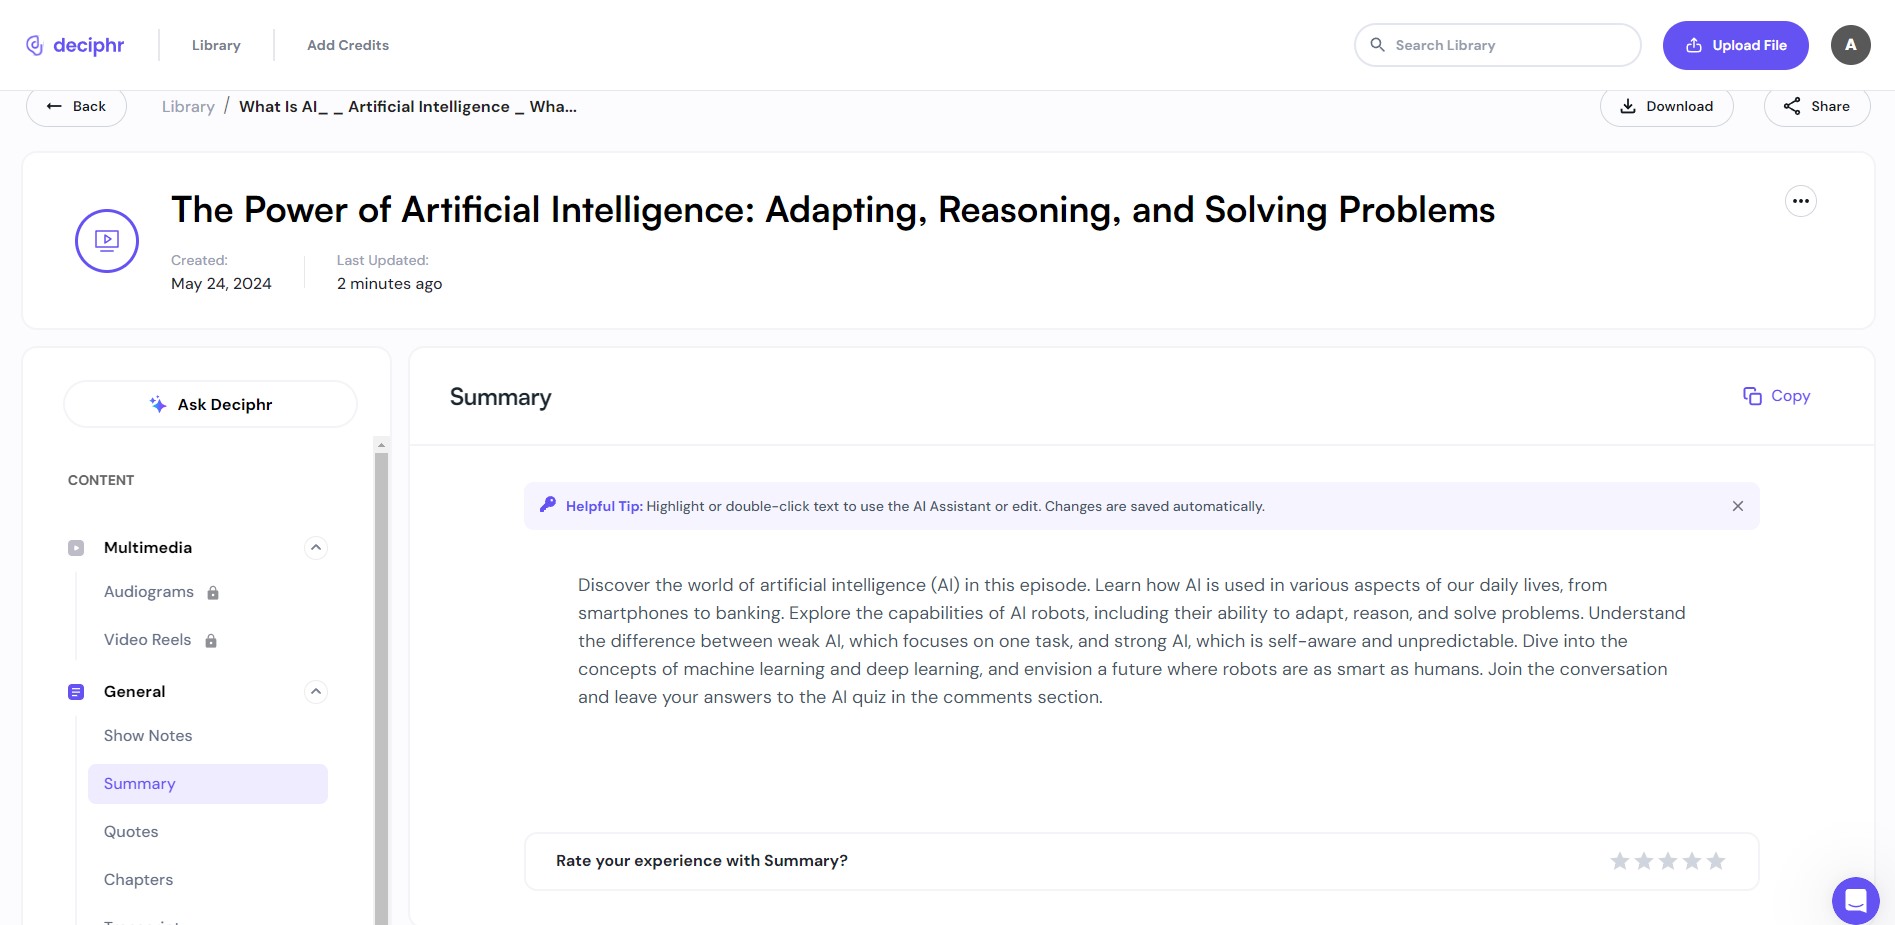Click the Audiograms lock icon
This screenshot has height=925, width=1895.
213,593
